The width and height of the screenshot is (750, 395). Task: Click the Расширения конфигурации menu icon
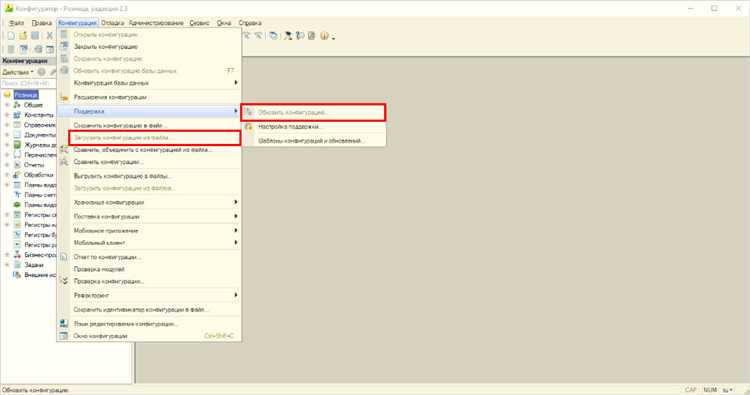click(64, 97)
